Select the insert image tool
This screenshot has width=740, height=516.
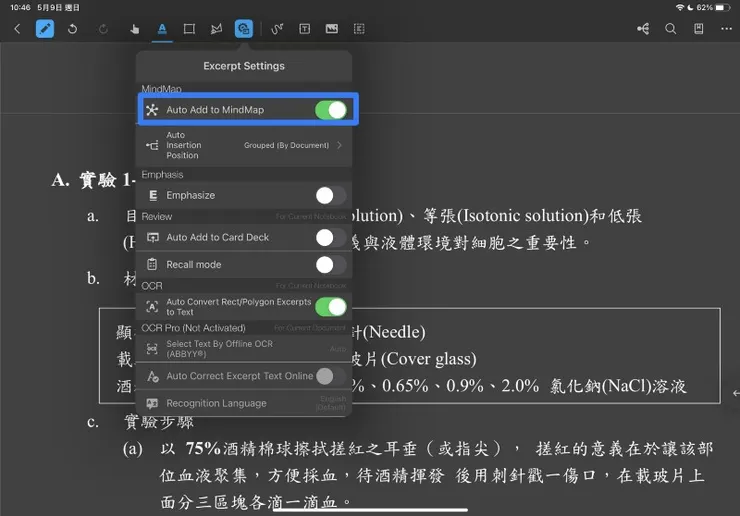332,29
